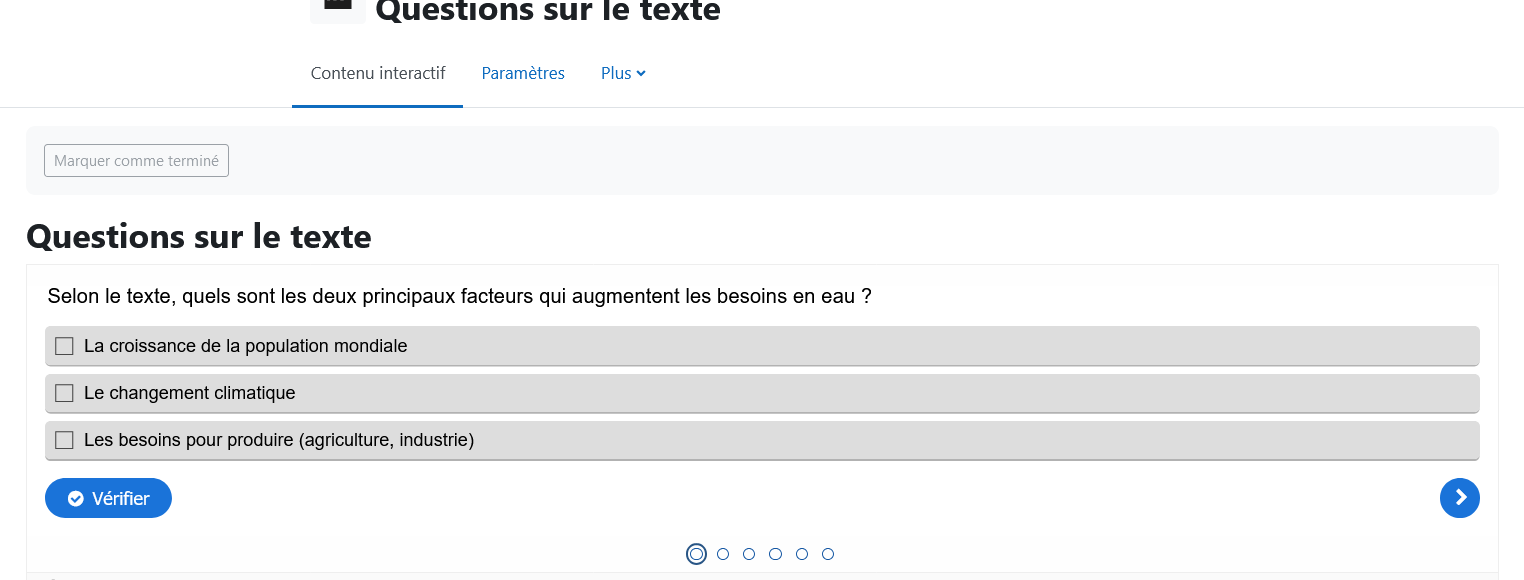
Task: Click the question text about besoins en eau
Action: (x=460, y=296)
